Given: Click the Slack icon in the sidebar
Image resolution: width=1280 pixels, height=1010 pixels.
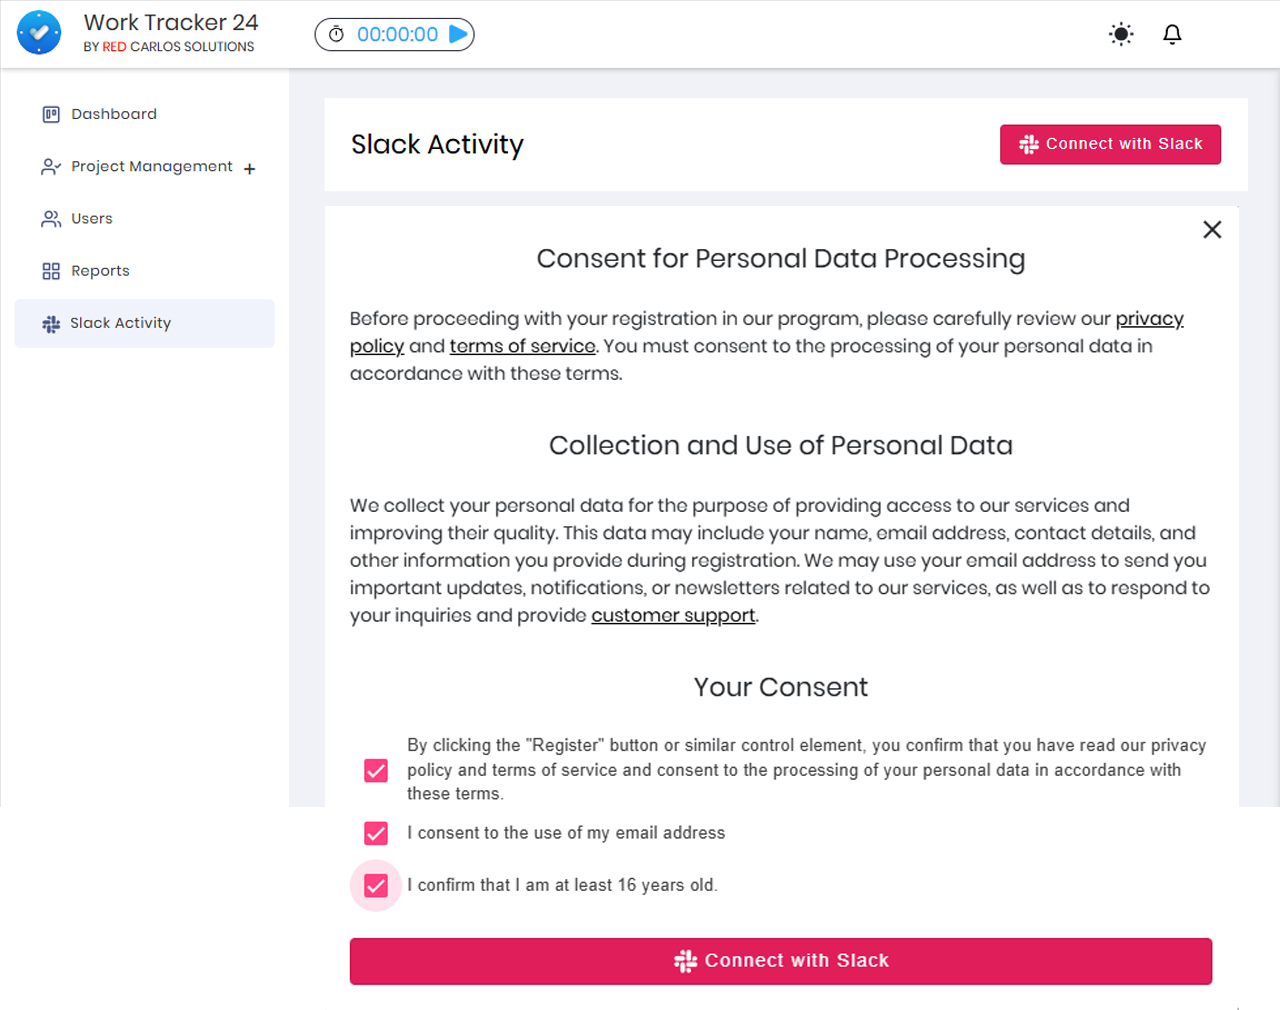Looking at the screenshot, I should coord(51,324).
